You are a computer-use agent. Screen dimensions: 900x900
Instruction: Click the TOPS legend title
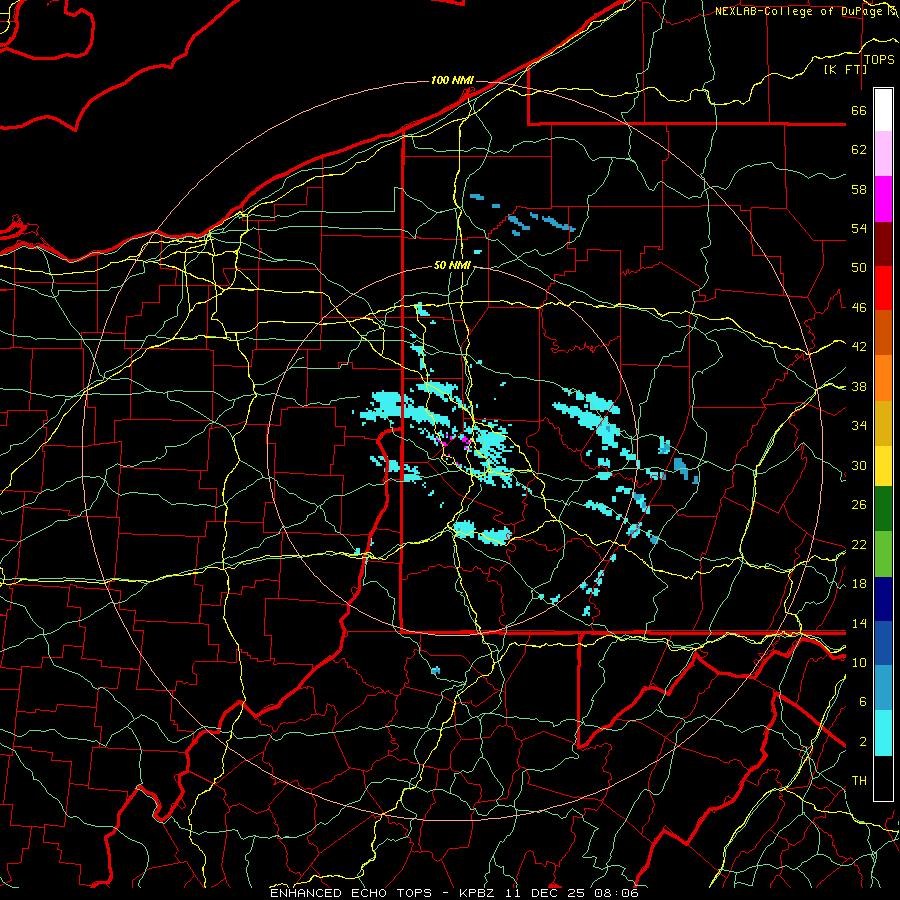click(x=879, y=60)
